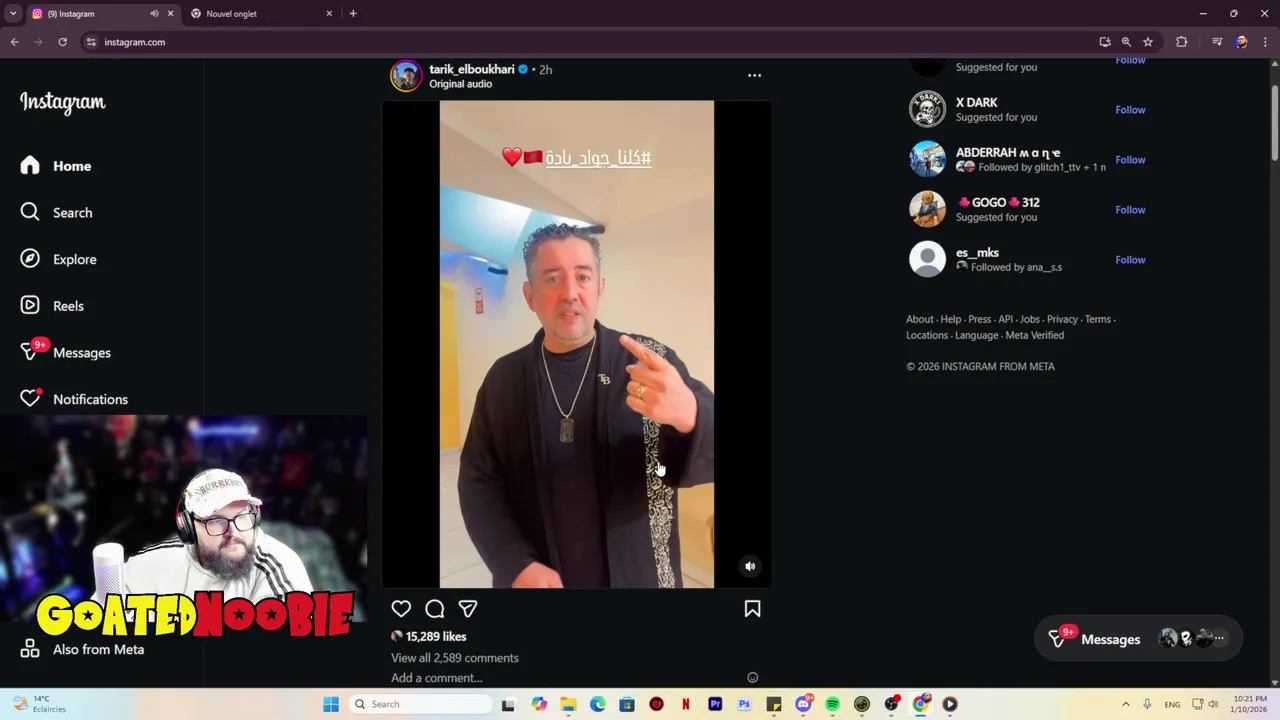Follow the X DARK account
Screen dimensions: 1280x720
coord(1130,110)
